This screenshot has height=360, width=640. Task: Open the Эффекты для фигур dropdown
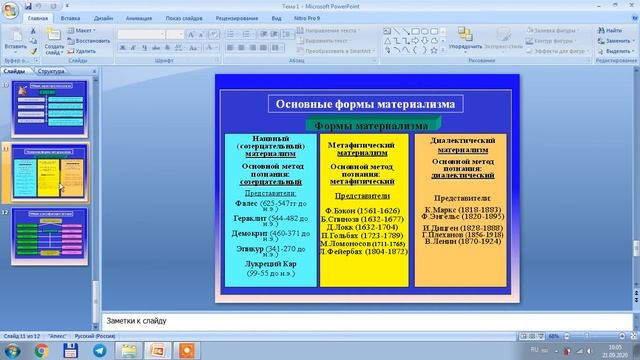point(558,51)
